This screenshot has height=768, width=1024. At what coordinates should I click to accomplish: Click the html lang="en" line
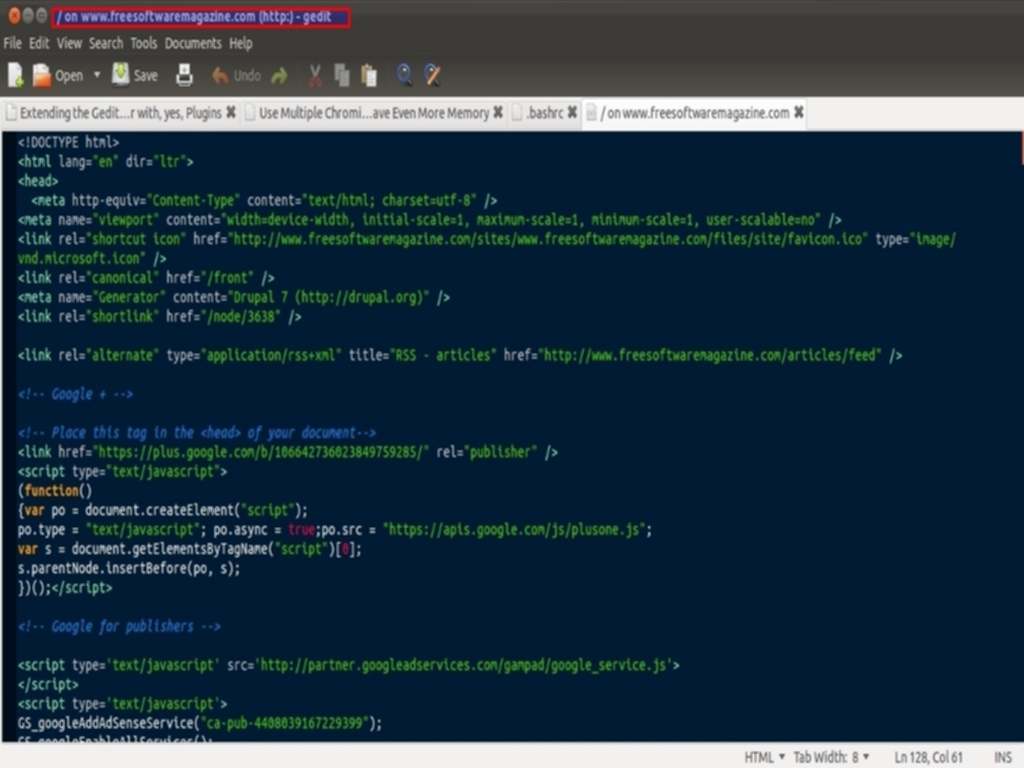[x=106, y=161]
